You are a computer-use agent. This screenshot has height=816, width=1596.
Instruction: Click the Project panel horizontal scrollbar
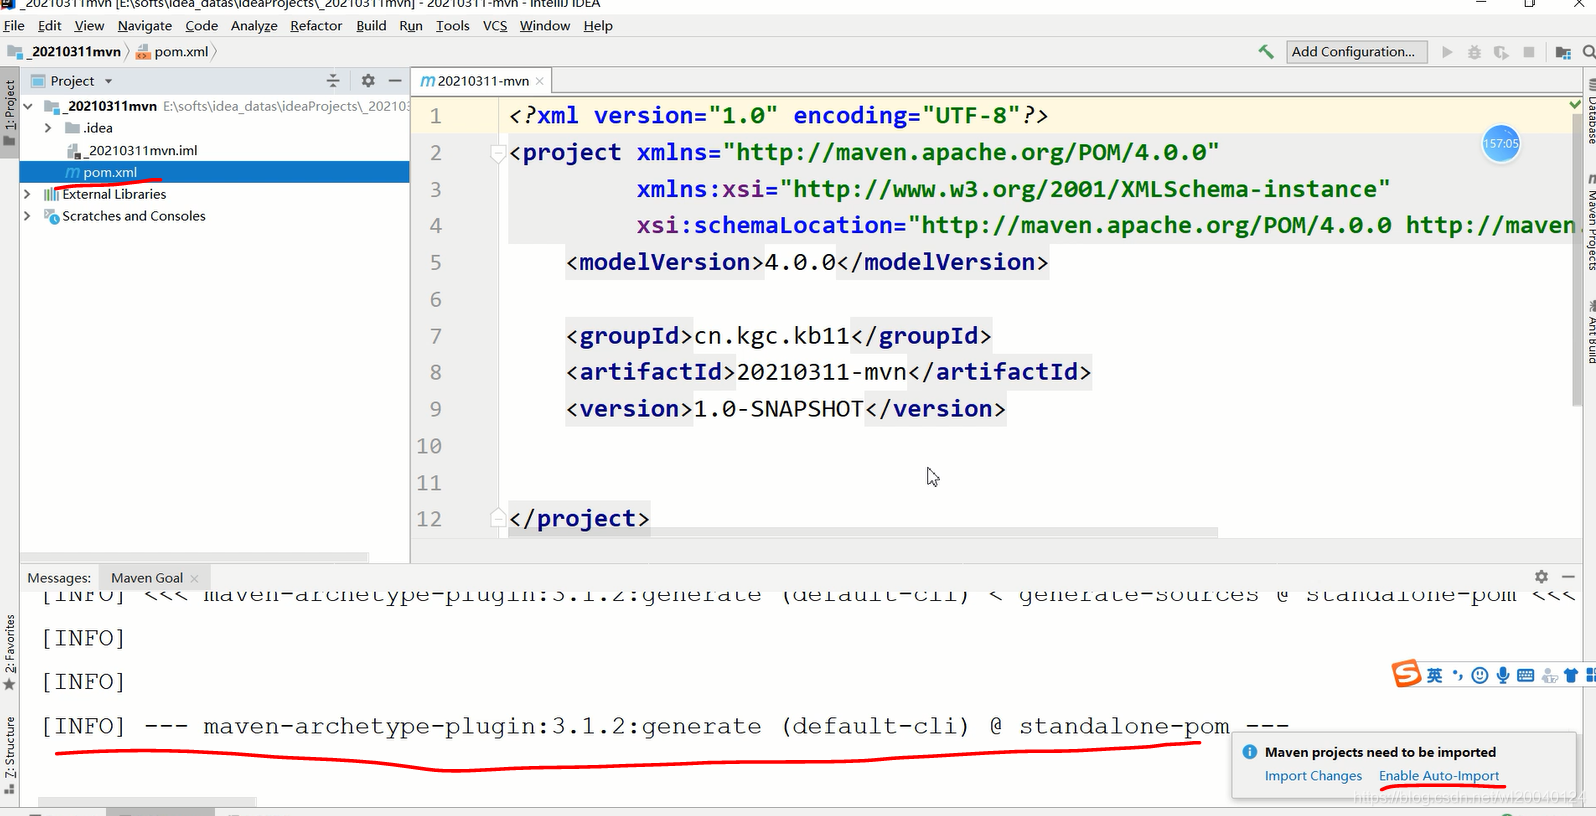click(194, 556)
